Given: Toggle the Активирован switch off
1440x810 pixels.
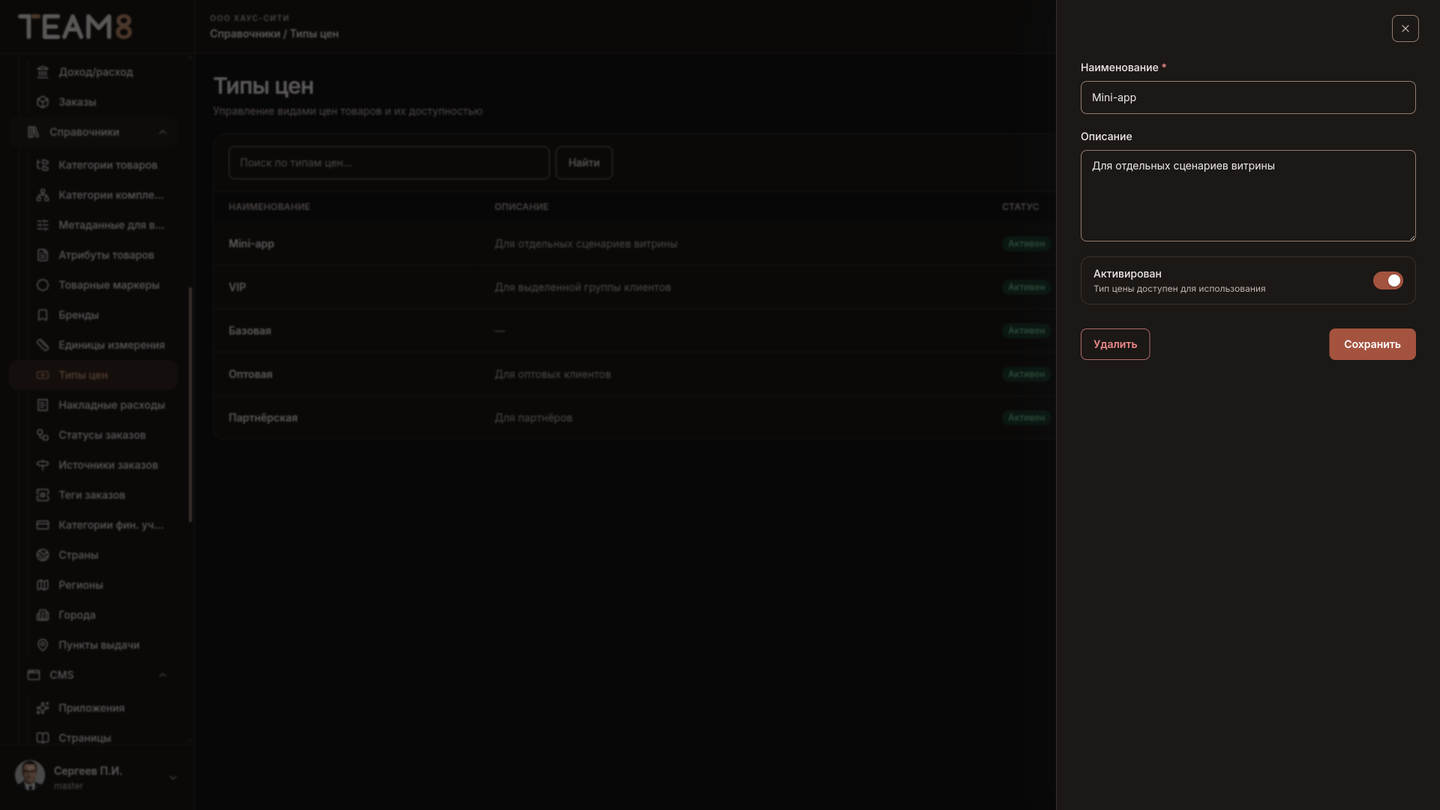Looking at the screenshot, I should click(x=1388, y=281).
